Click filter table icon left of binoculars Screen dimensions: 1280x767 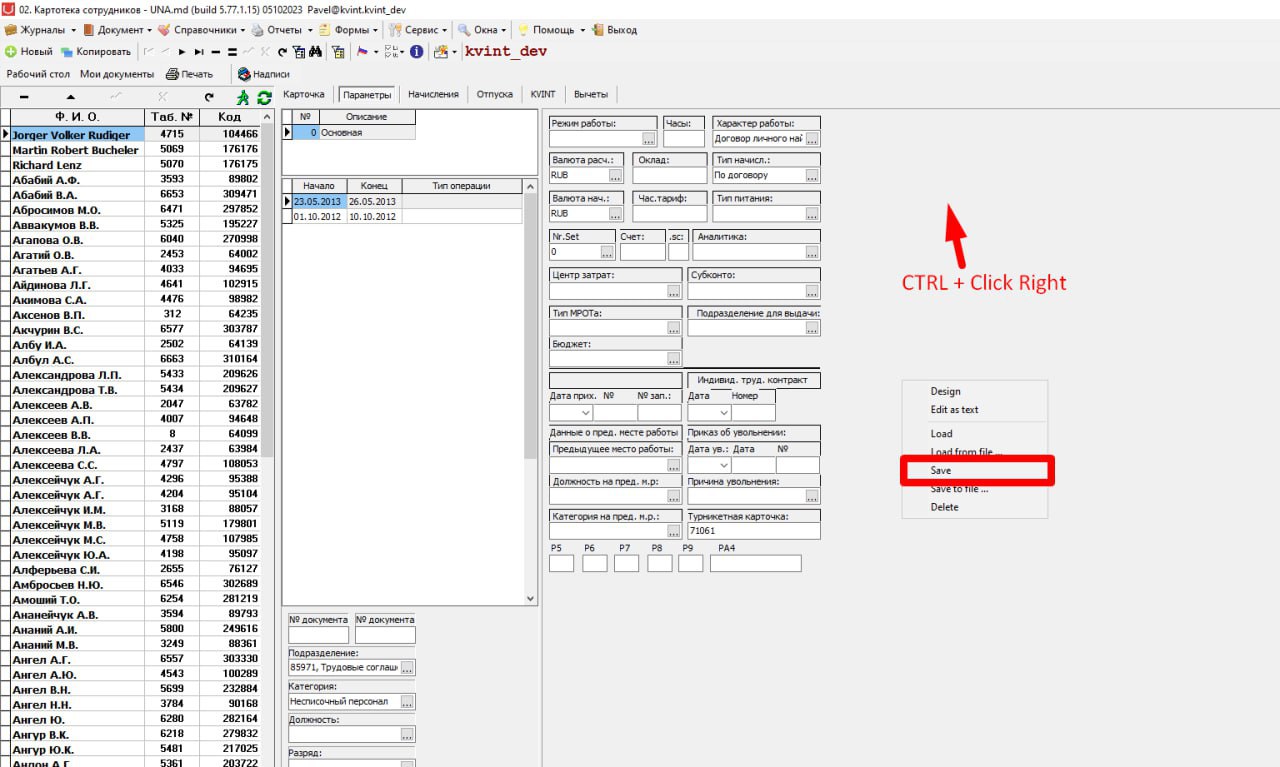pyautogui.click(x=298, y=52)
